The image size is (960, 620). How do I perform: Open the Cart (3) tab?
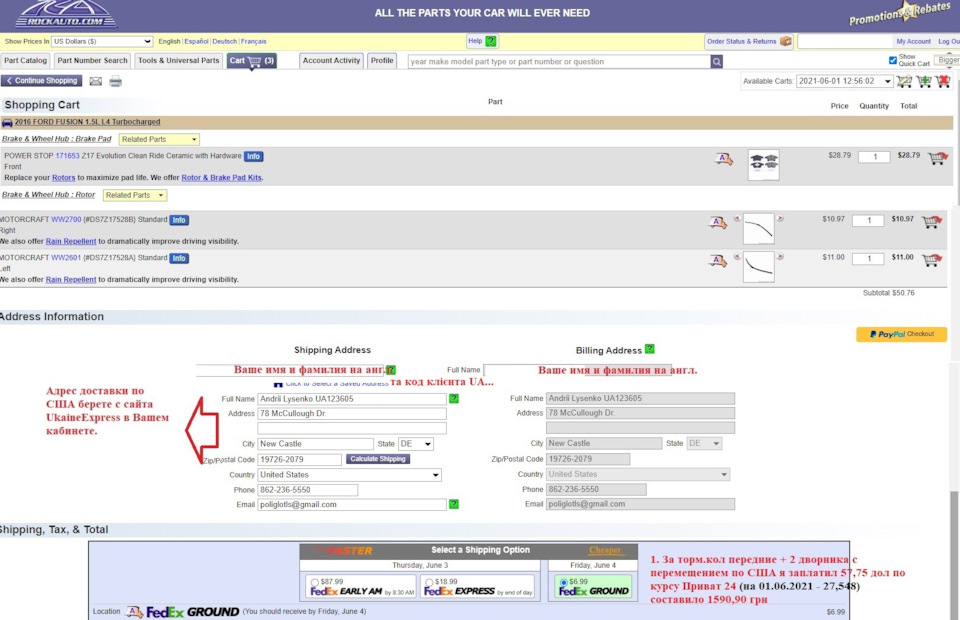(x=252, y=61)
